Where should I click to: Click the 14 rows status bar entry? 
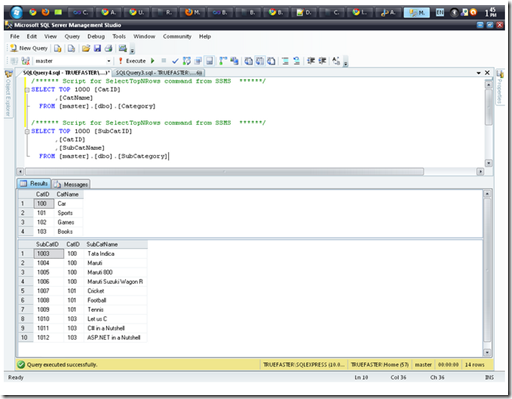pos(475,365)
